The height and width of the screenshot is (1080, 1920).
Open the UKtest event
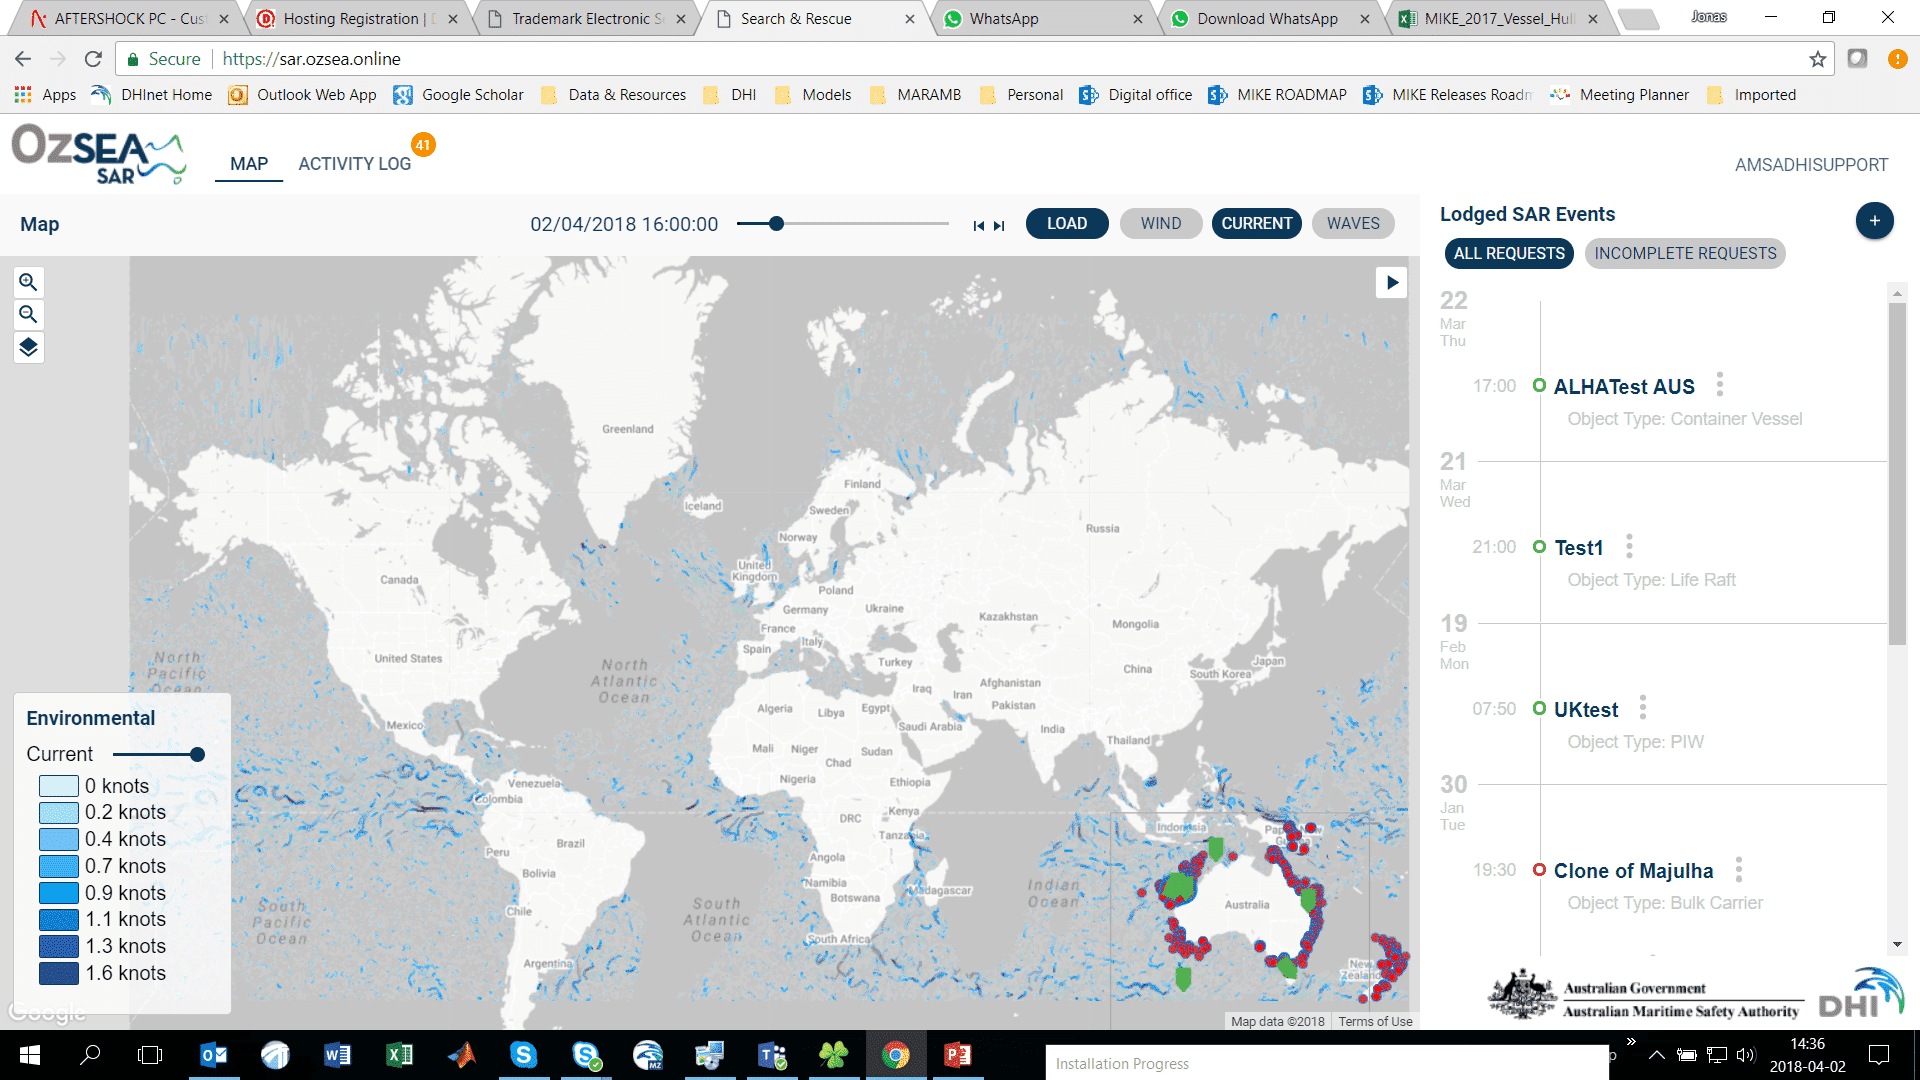(x=1585, y=710)
